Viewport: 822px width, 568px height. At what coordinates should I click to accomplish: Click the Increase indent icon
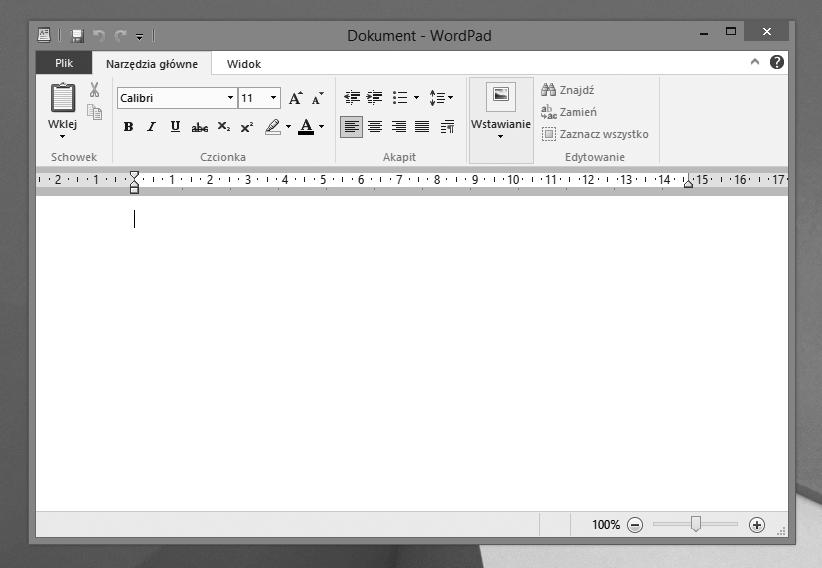pos(374,98)
